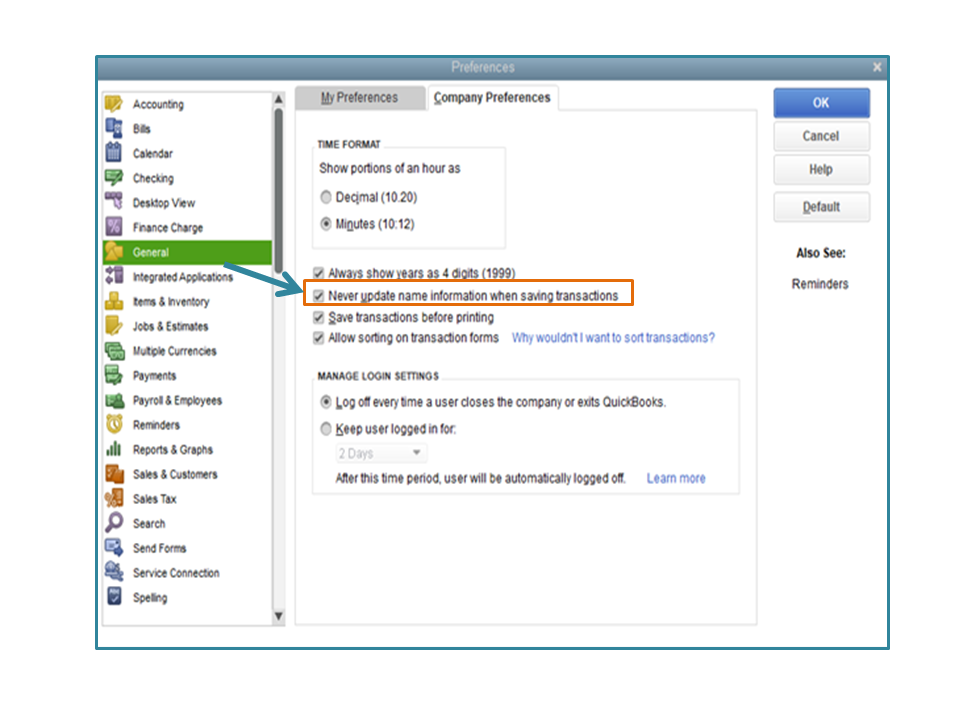Select Minutes (10:12) time format

tap(326, 224)
